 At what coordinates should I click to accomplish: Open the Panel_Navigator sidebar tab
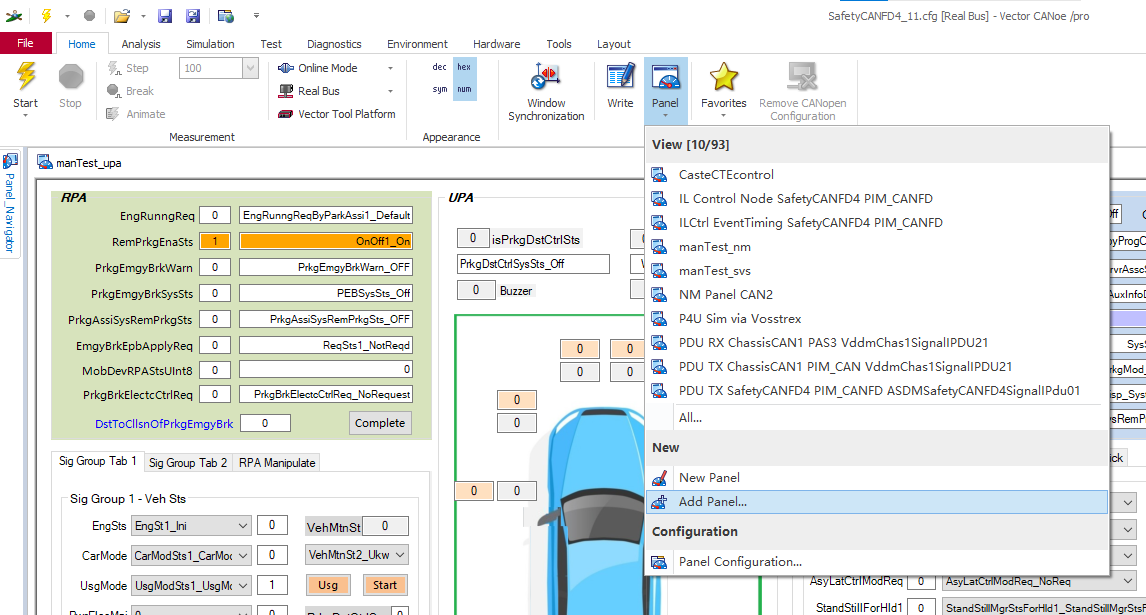click(x=10, y=203)
